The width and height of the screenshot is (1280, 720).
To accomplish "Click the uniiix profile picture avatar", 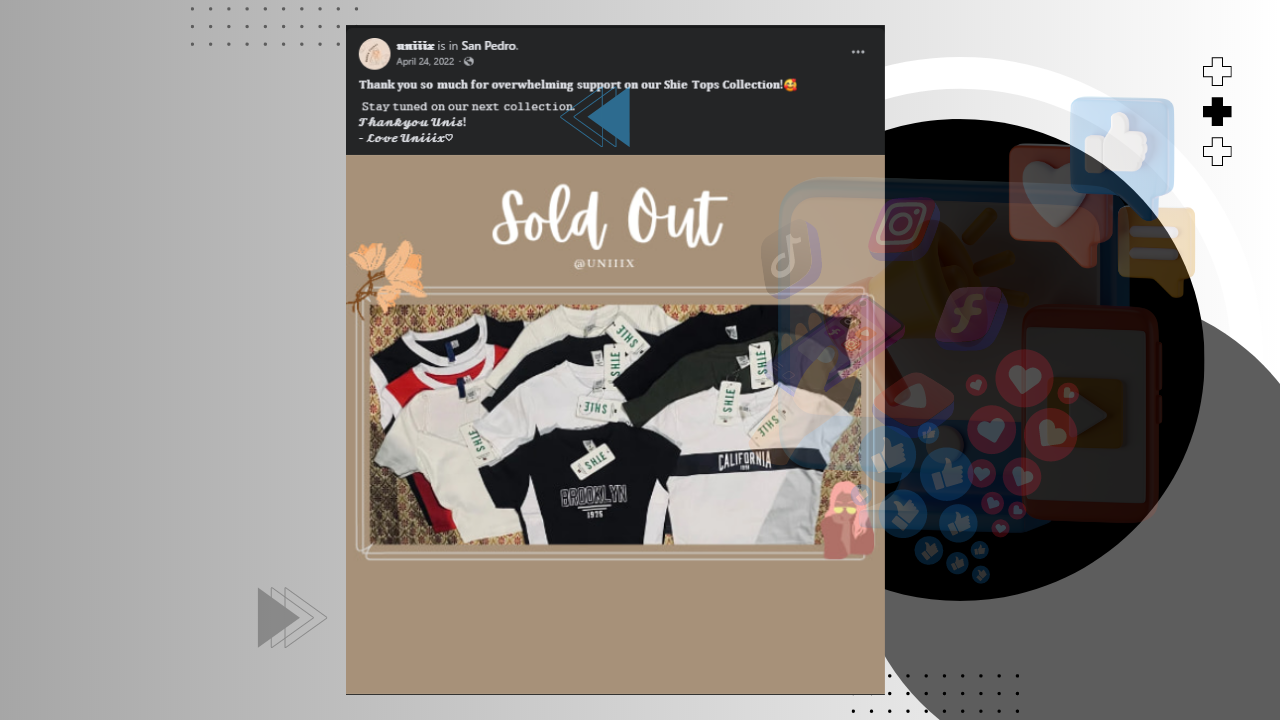I will pyautogui.click(x=375, y=53).
